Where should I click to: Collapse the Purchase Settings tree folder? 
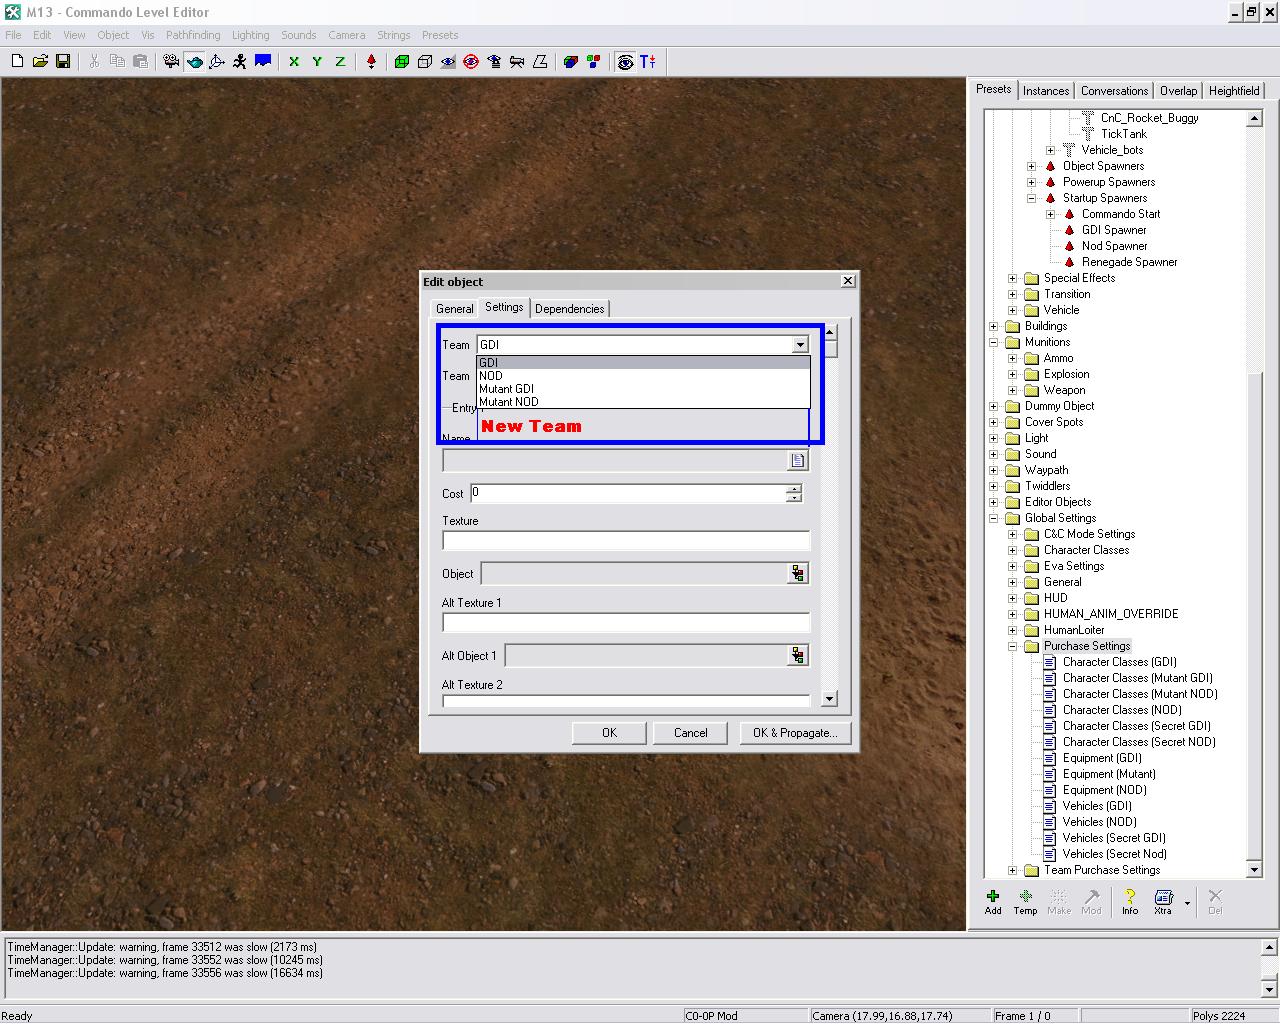coord(1012,646)
